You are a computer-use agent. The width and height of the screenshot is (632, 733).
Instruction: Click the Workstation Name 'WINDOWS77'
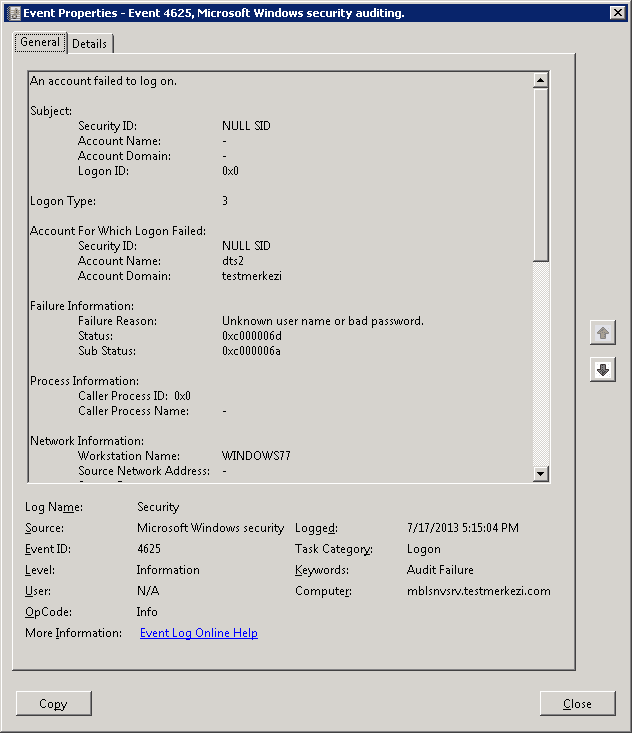click(256, 456)
